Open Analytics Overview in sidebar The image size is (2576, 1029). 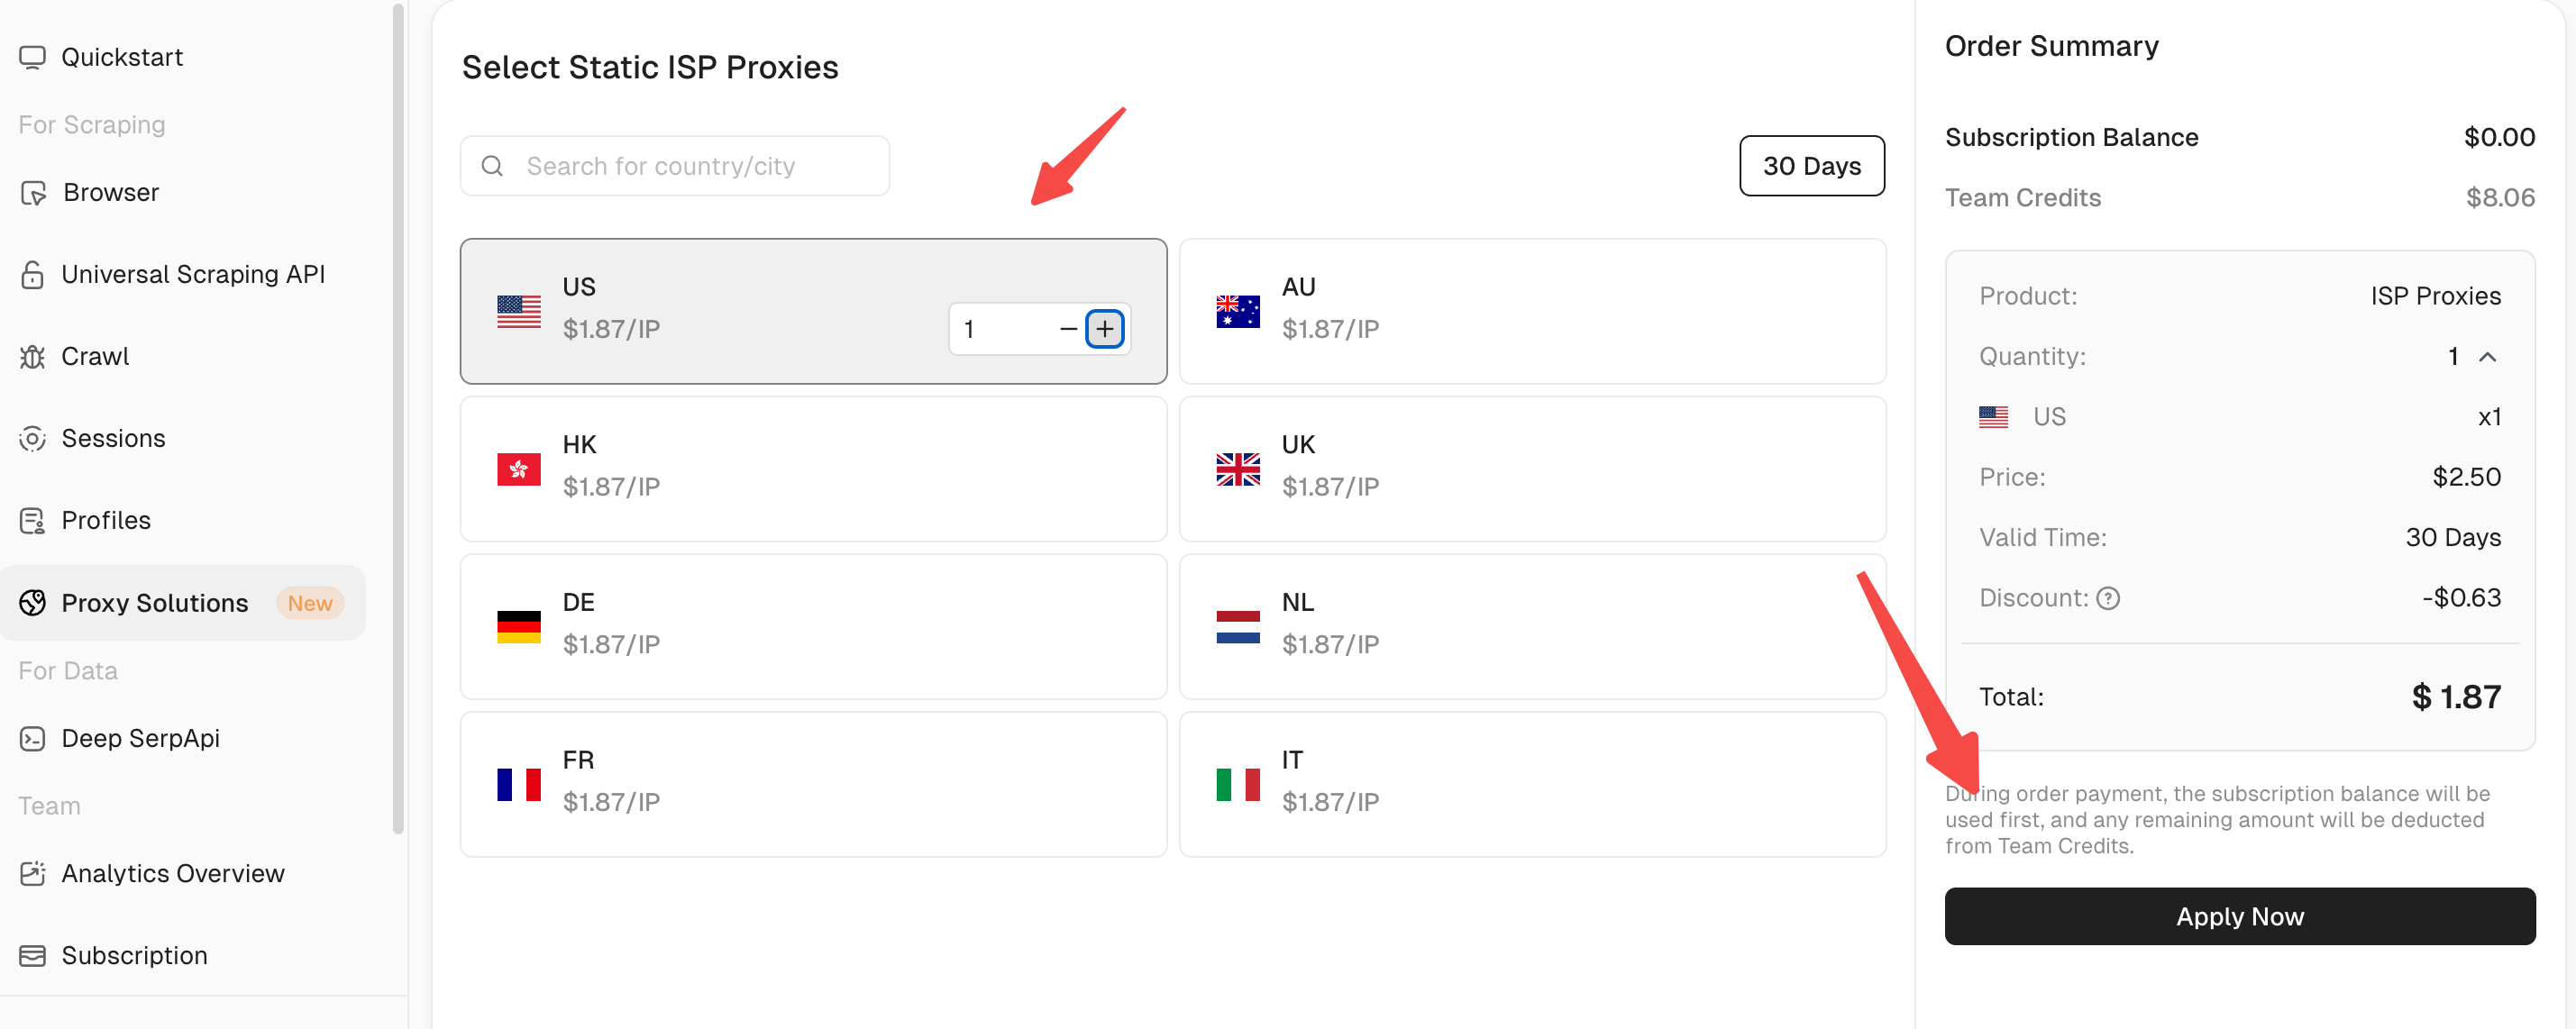[x=172, y=874]
